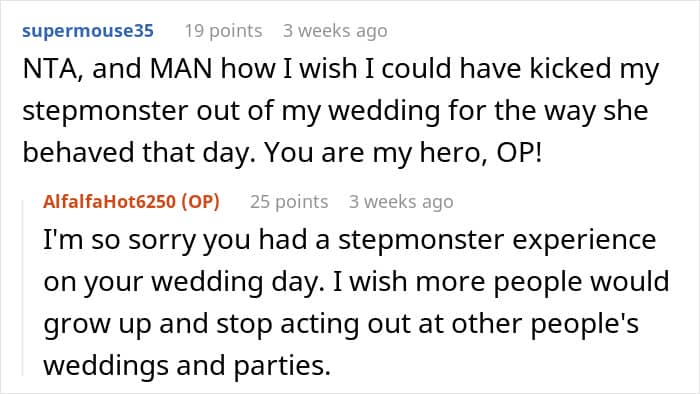Screen dimensions: 700x394
Task: Collapse the reply thread via vertical line
Action: 23,288
